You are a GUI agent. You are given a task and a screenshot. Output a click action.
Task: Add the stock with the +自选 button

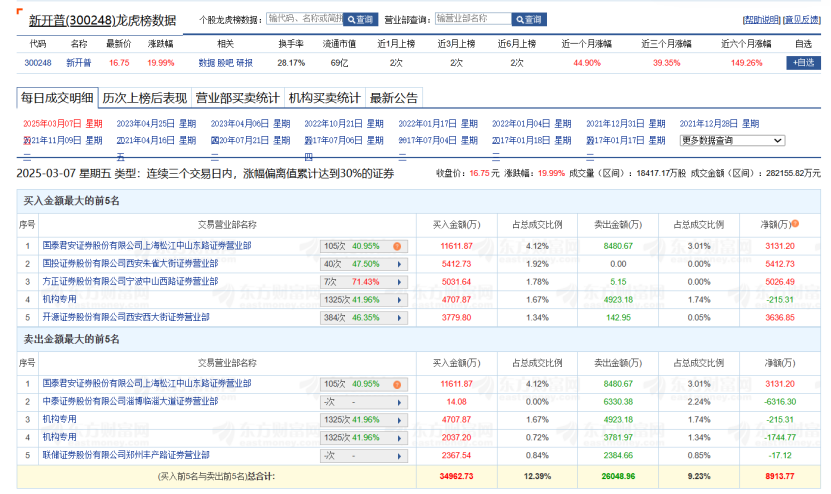coord(803,62)
